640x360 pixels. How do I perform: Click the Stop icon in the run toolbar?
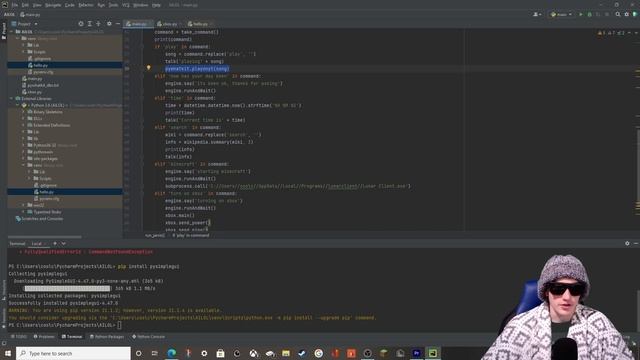click(x=607, y=14)
